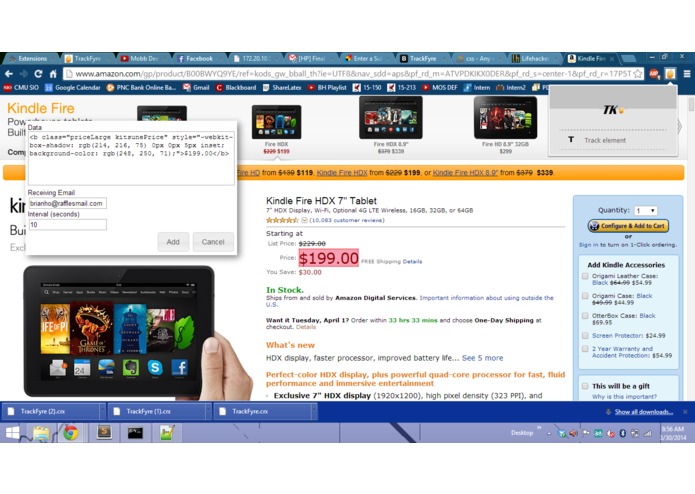Image resolution: width=695 pixels, height=494 pixels.
Task: Click the Interval seconds field
Action: point(68,225)
